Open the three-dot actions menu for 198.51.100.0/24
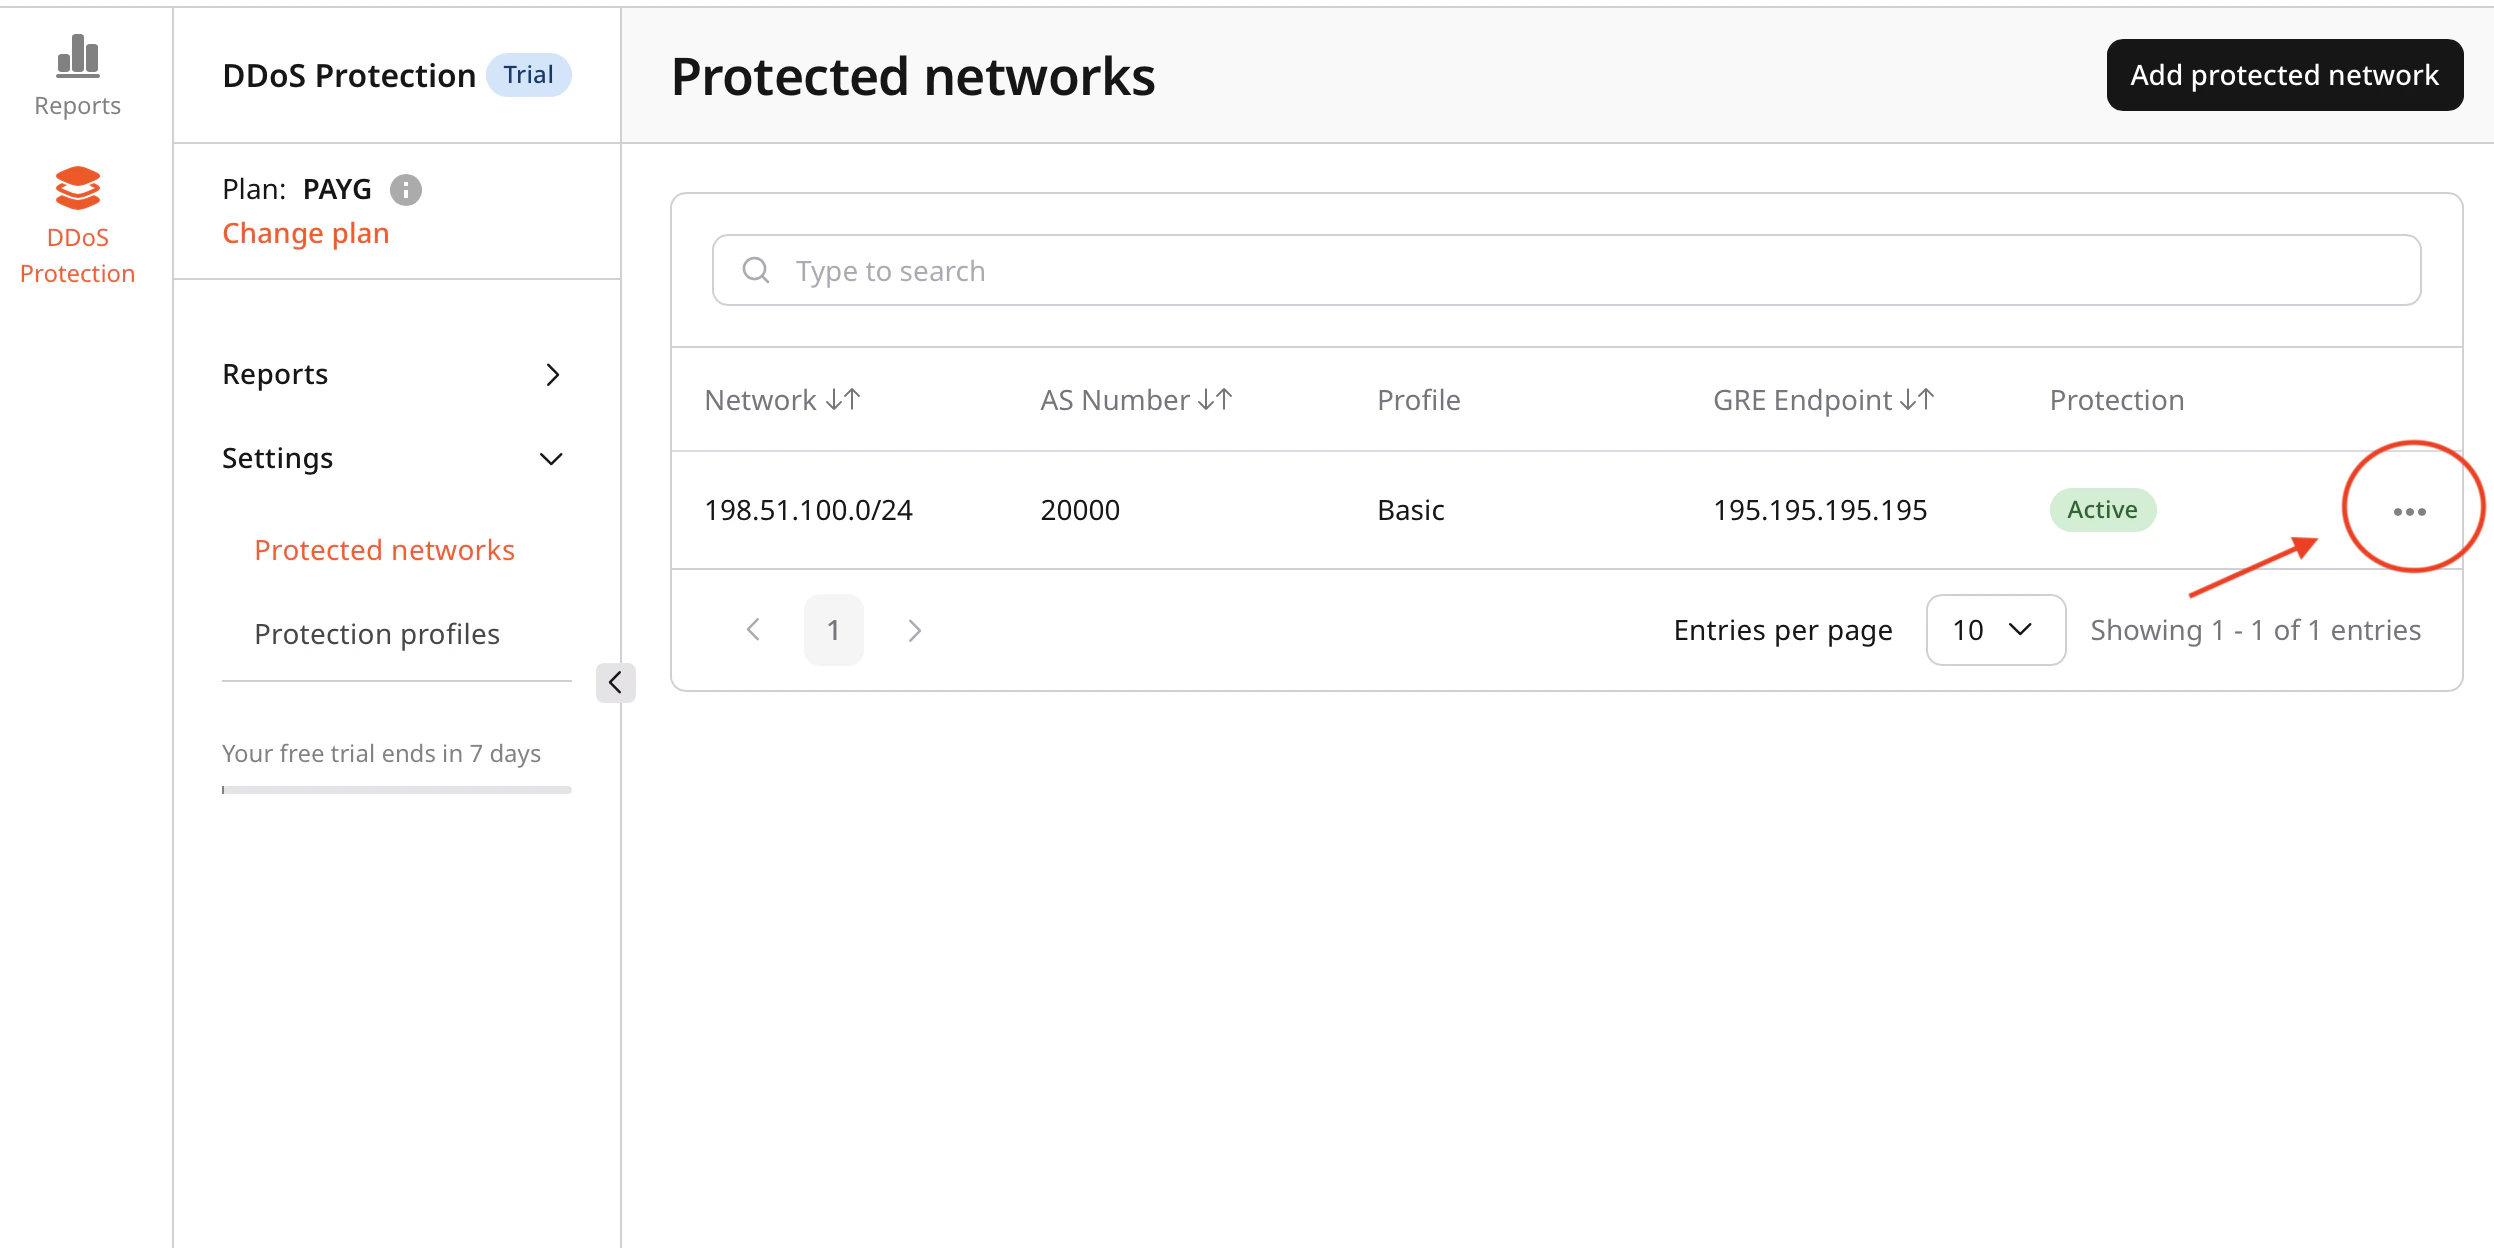Screen dimensions: 2494x1248 [x=2408, y=510]
